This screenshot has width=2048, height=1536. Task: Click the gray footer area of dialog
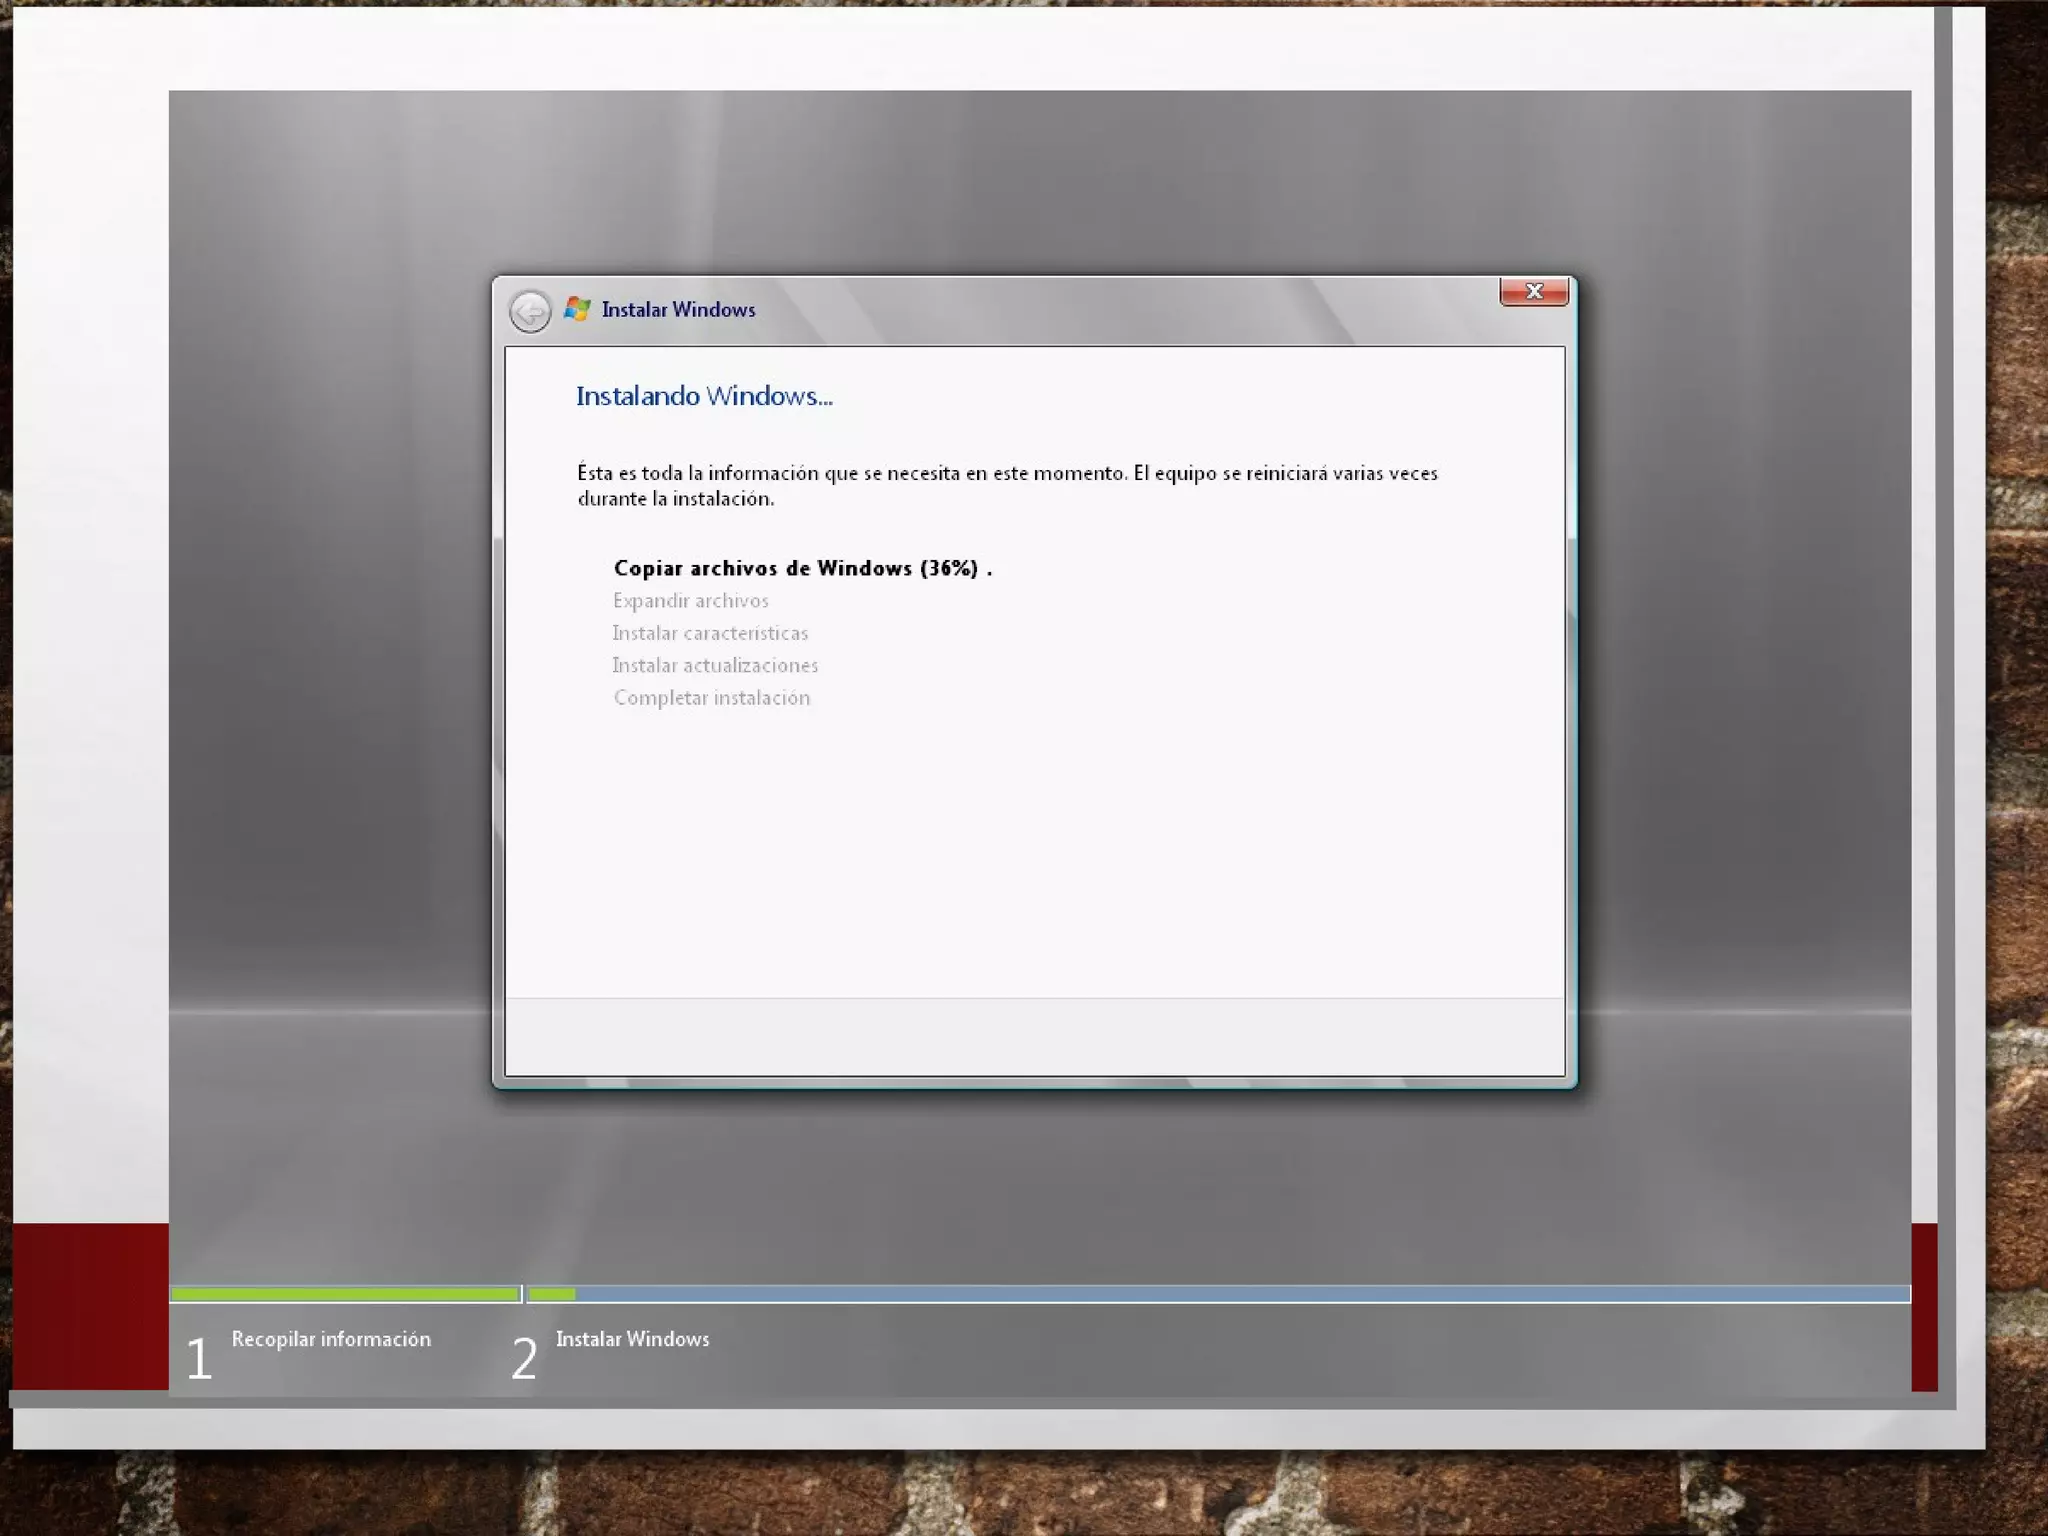point(1034,1037)
